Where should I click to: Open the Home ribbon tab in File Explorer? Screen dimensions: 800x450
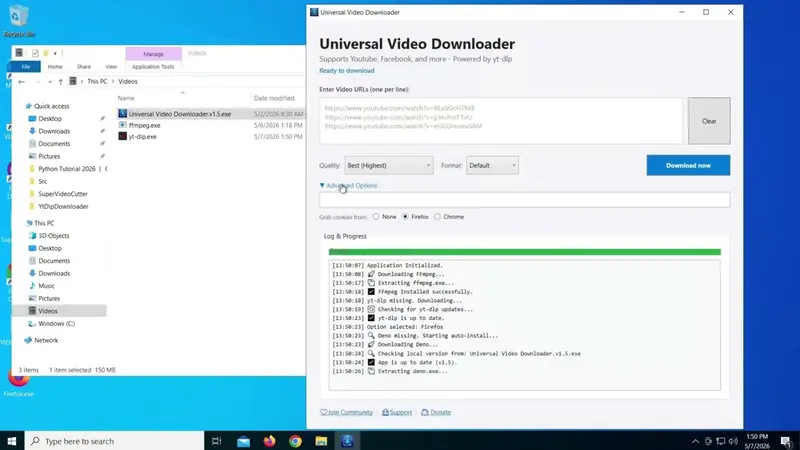(55, 66)
